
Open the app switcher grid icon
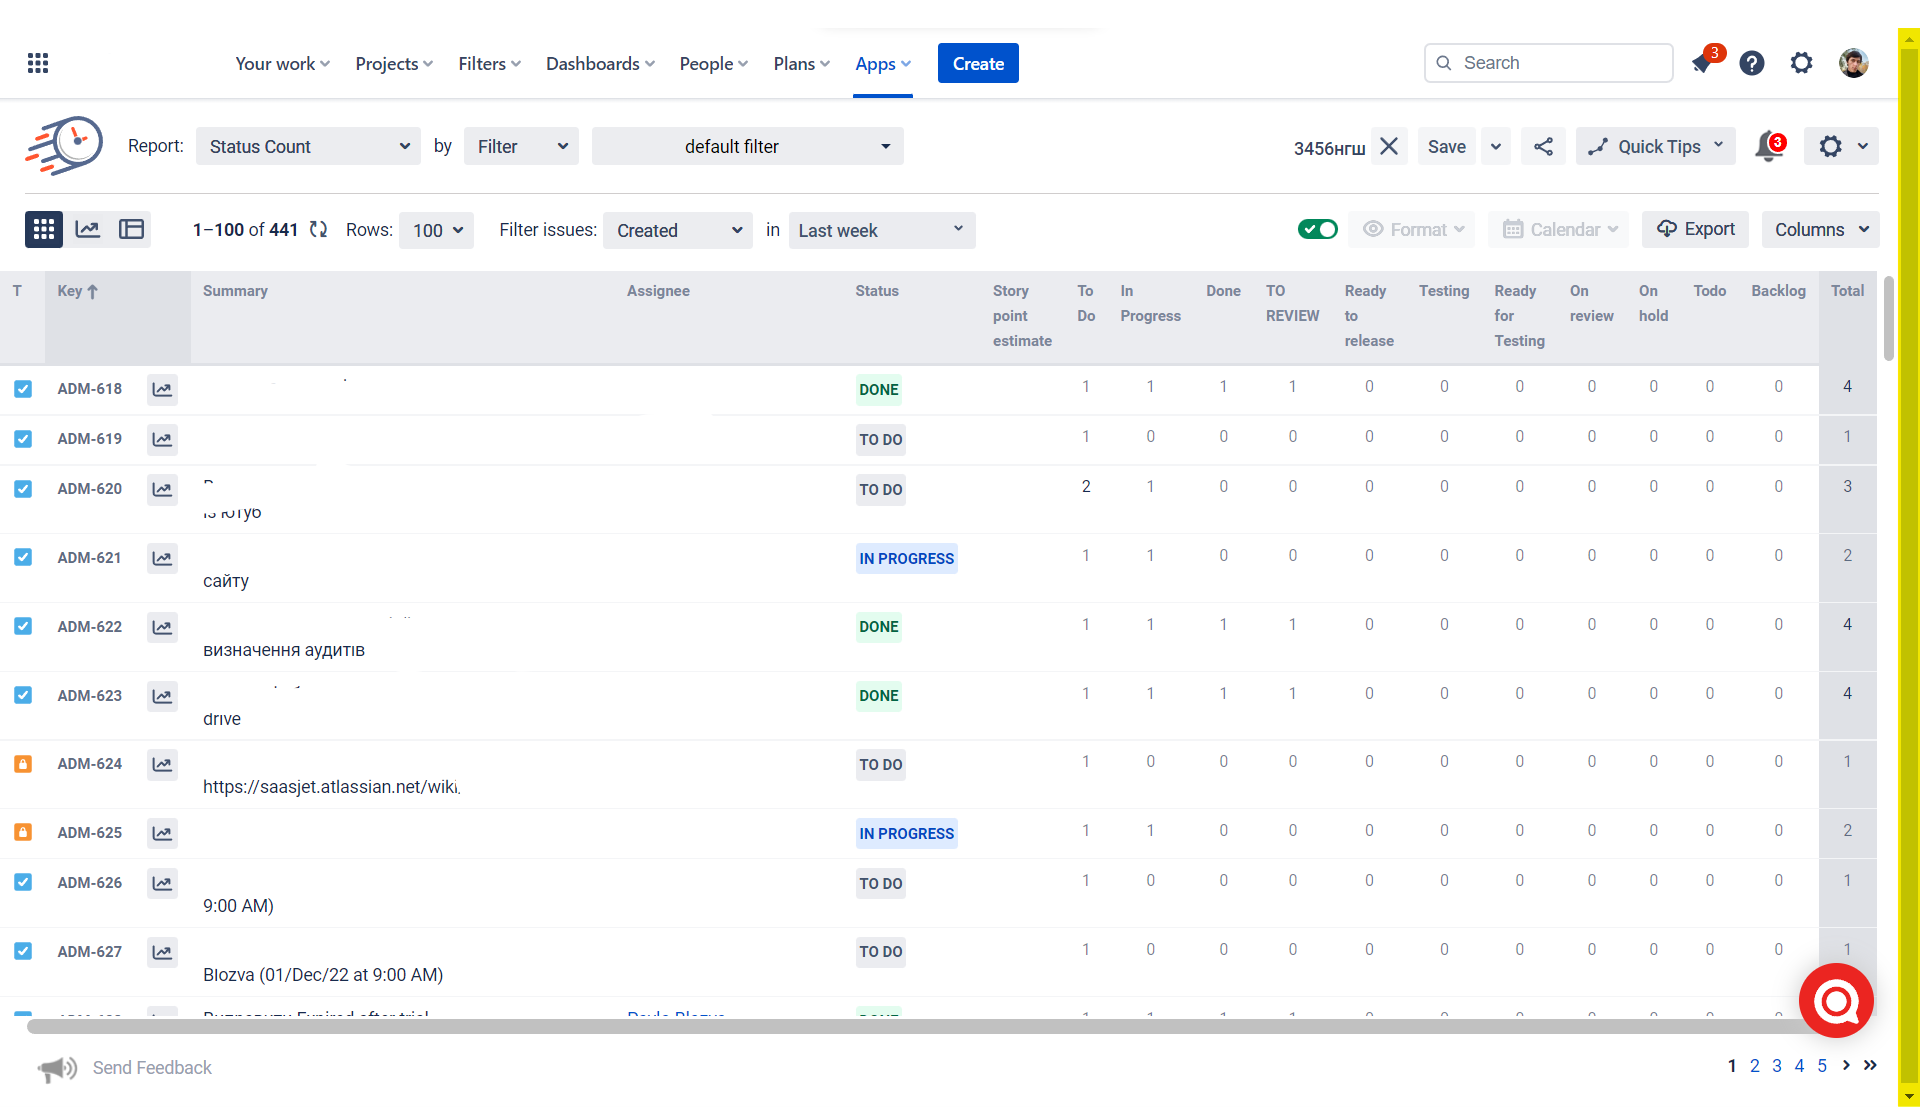38,63
